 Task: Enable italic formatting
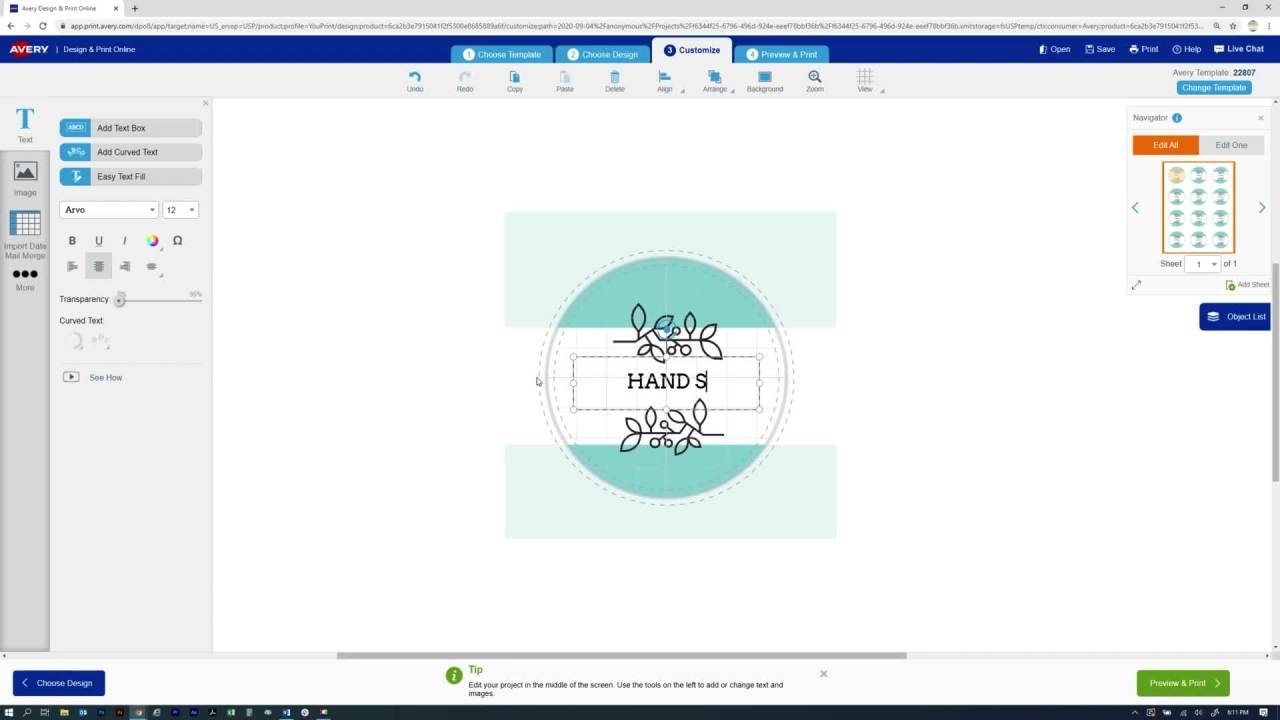point(124,240)
